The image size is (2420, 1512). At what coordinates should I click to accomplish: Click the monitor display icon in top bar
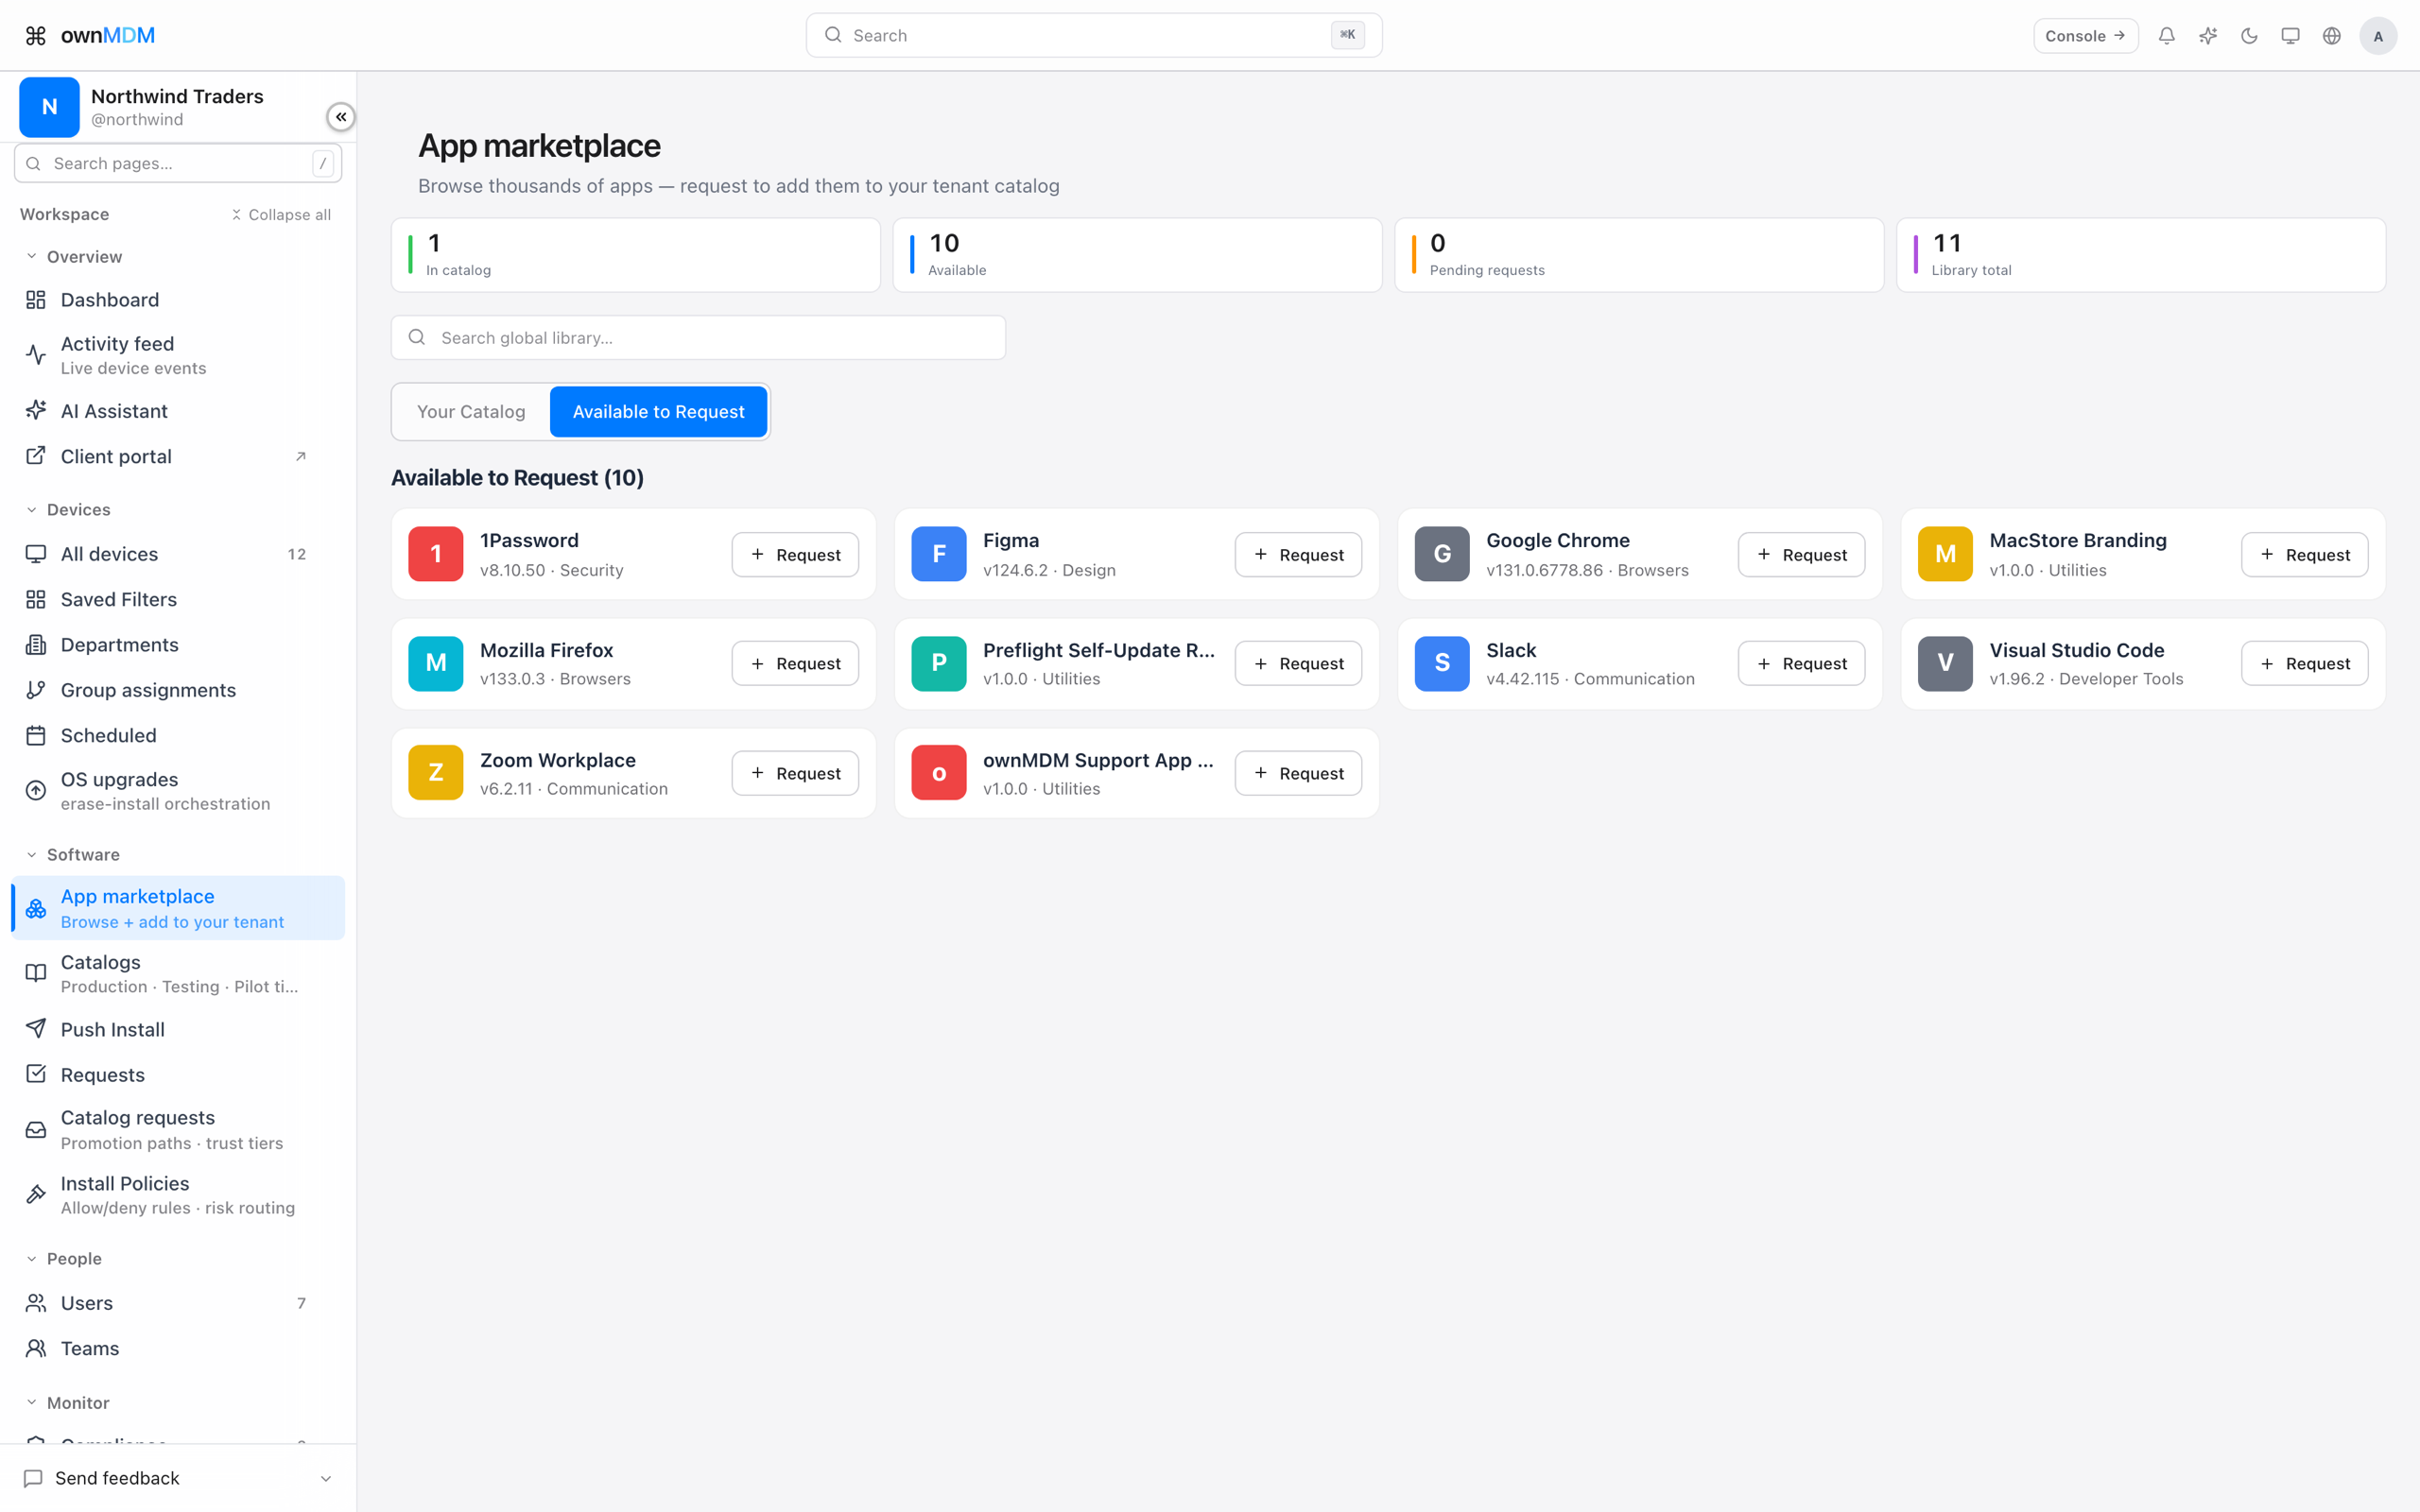click(x=2290, y=36)
